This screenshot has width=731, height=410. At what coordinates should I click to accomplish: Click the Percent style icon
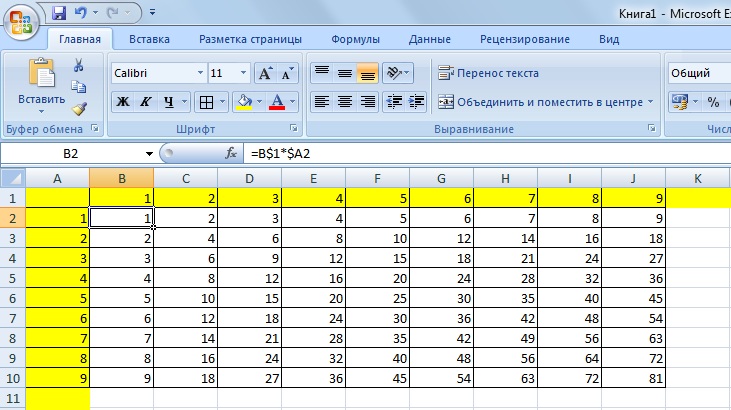(713, 102)
